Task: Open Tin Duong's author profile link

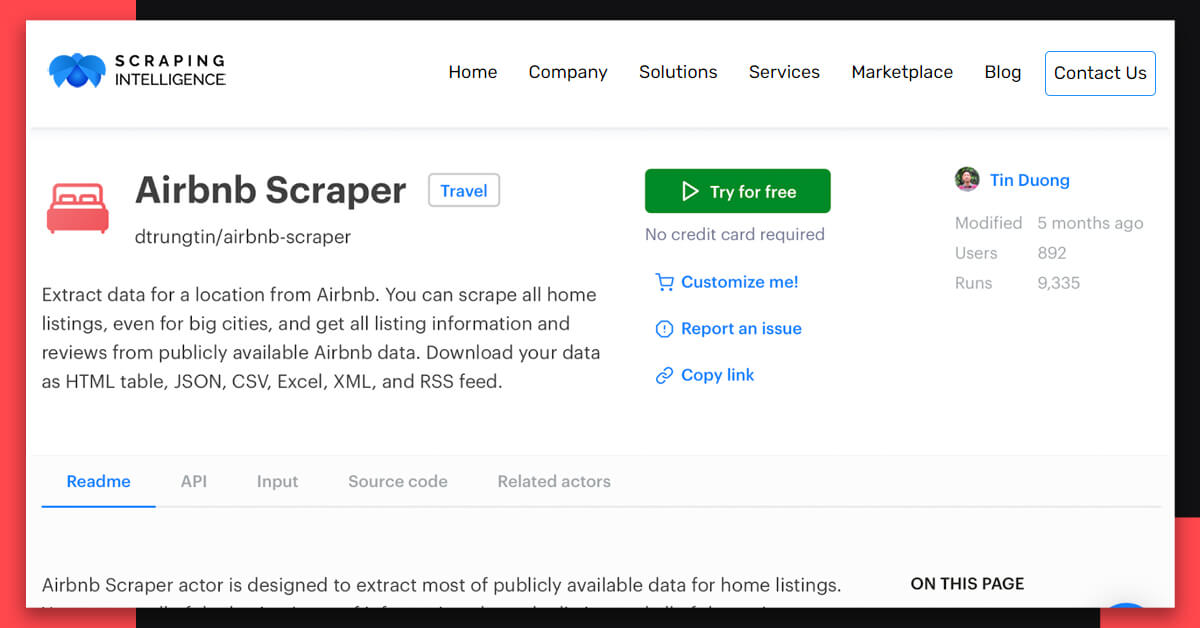Action: pos(1030,180)
